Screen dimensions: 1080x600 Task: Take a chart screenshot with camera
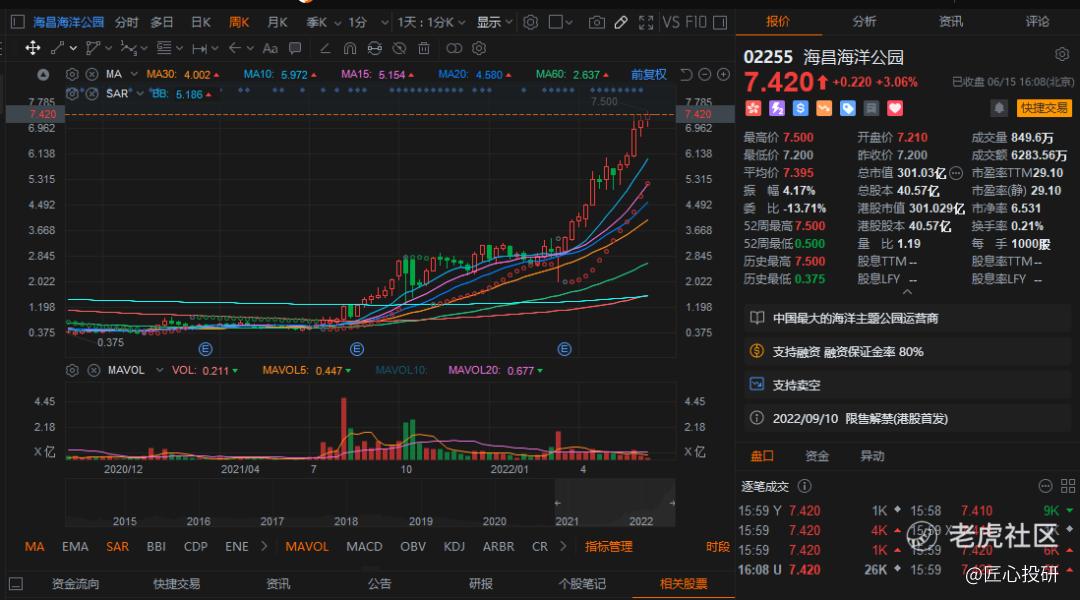(596, 23)
